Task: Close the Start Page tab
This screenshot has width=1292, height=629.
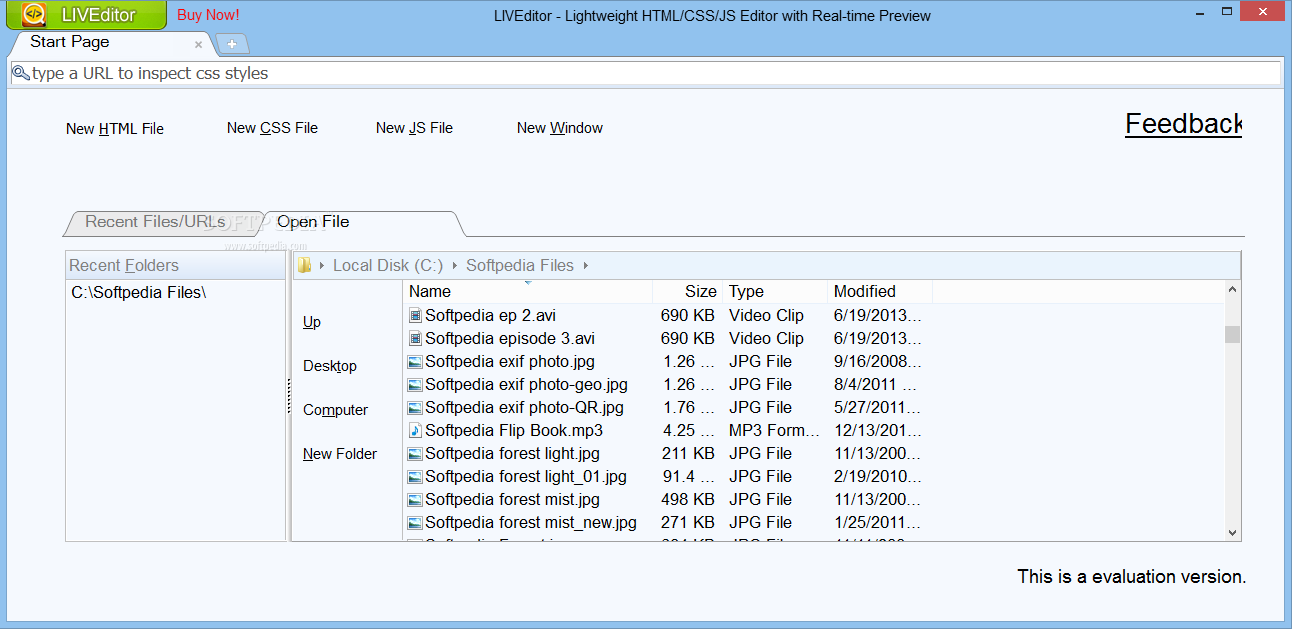Action: point(198,44)
